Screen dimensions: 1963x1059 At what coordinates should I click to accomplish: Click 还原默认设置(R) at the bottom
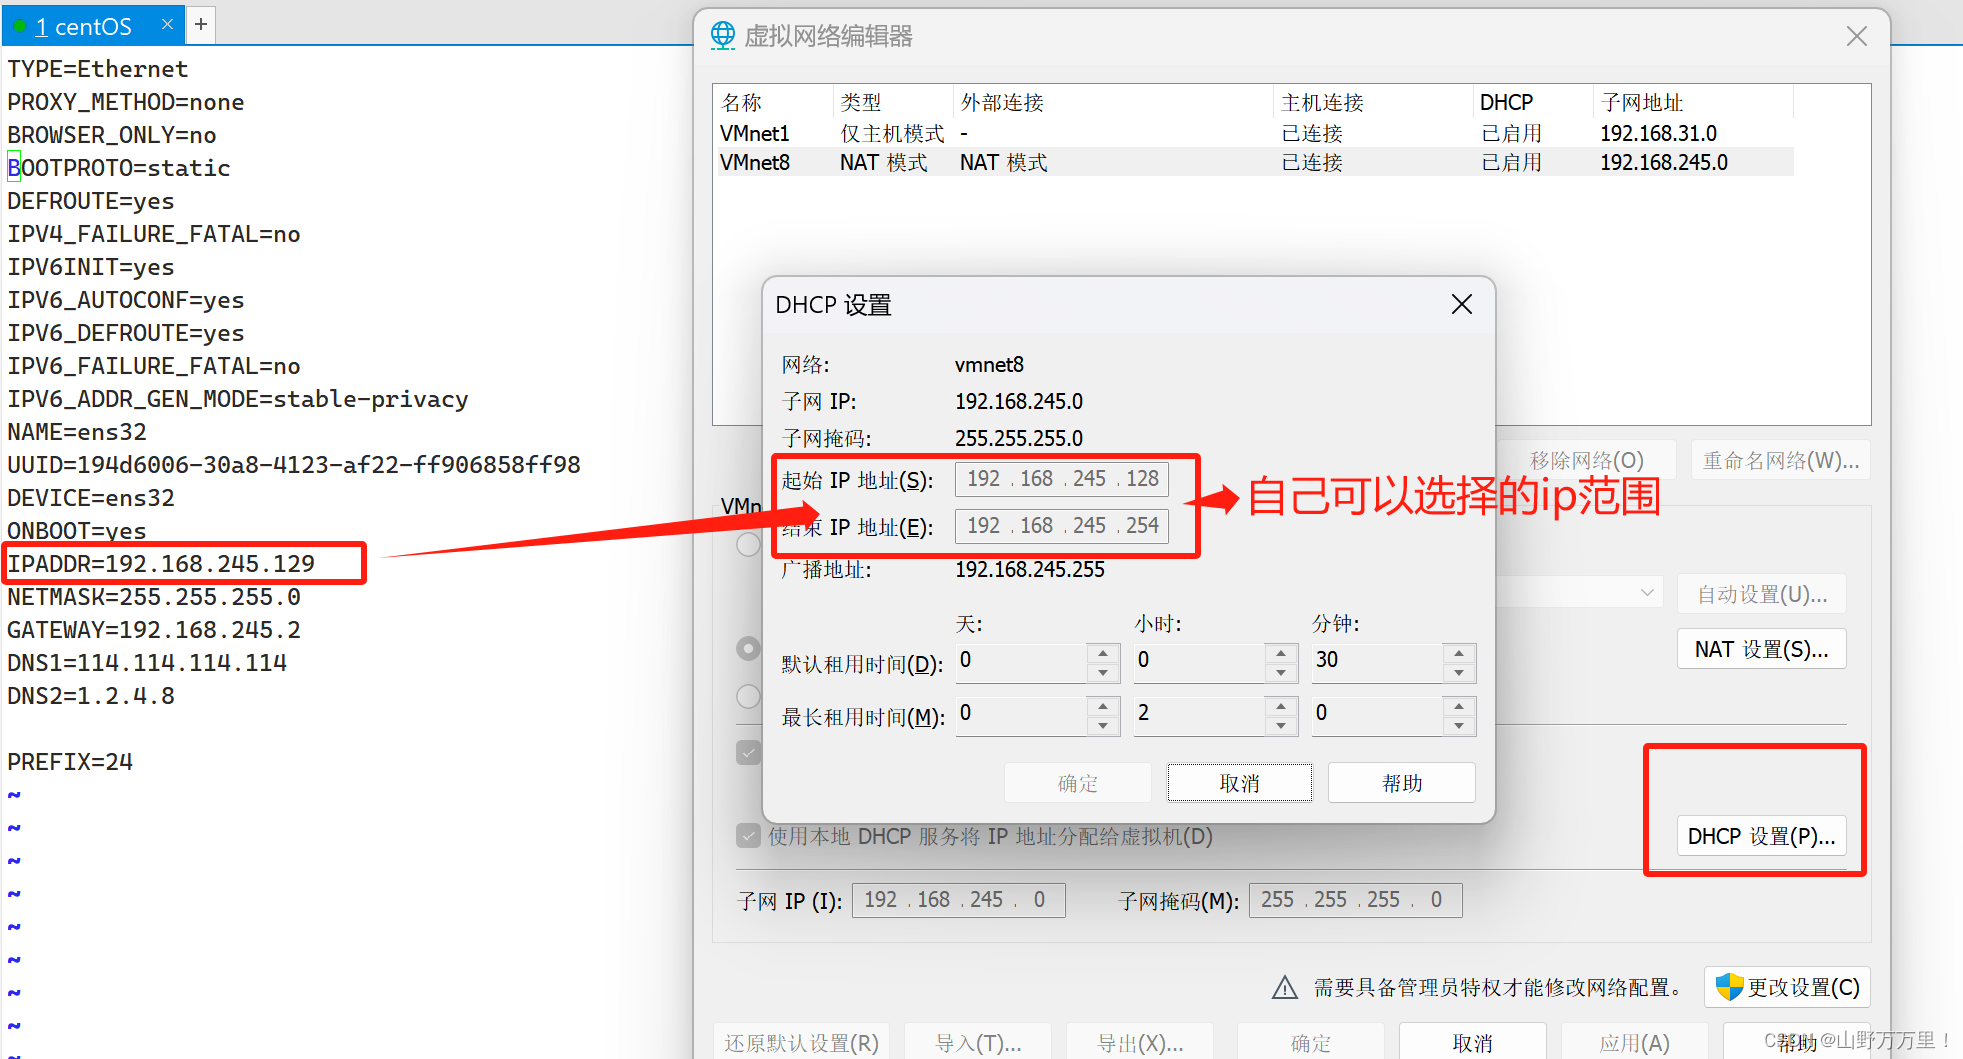800,1043
